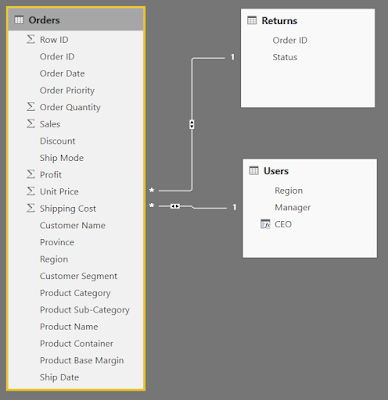Click the Users table icon
Viewport: 388px width, 400px height.
[x=254, y=171]
